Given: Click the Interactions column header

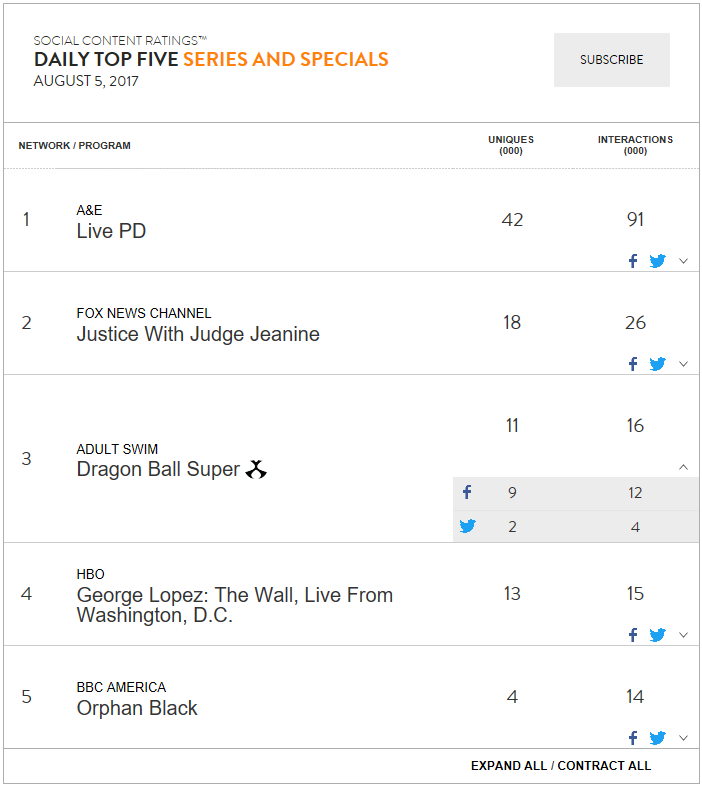Looking at the screenshot, I should pos(635,145).
